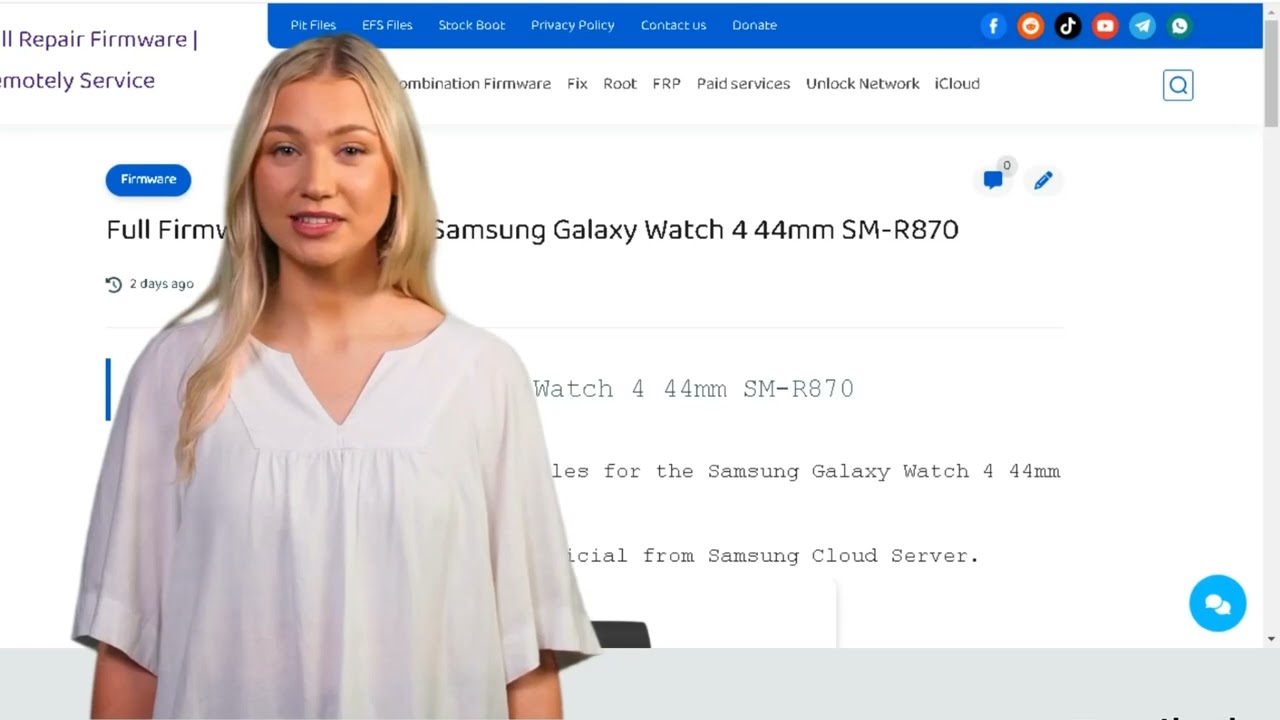The image size is (1280, 720).
Task: Click heading text 'Watch 4 44mm SM-R870'
Action: 694,389
